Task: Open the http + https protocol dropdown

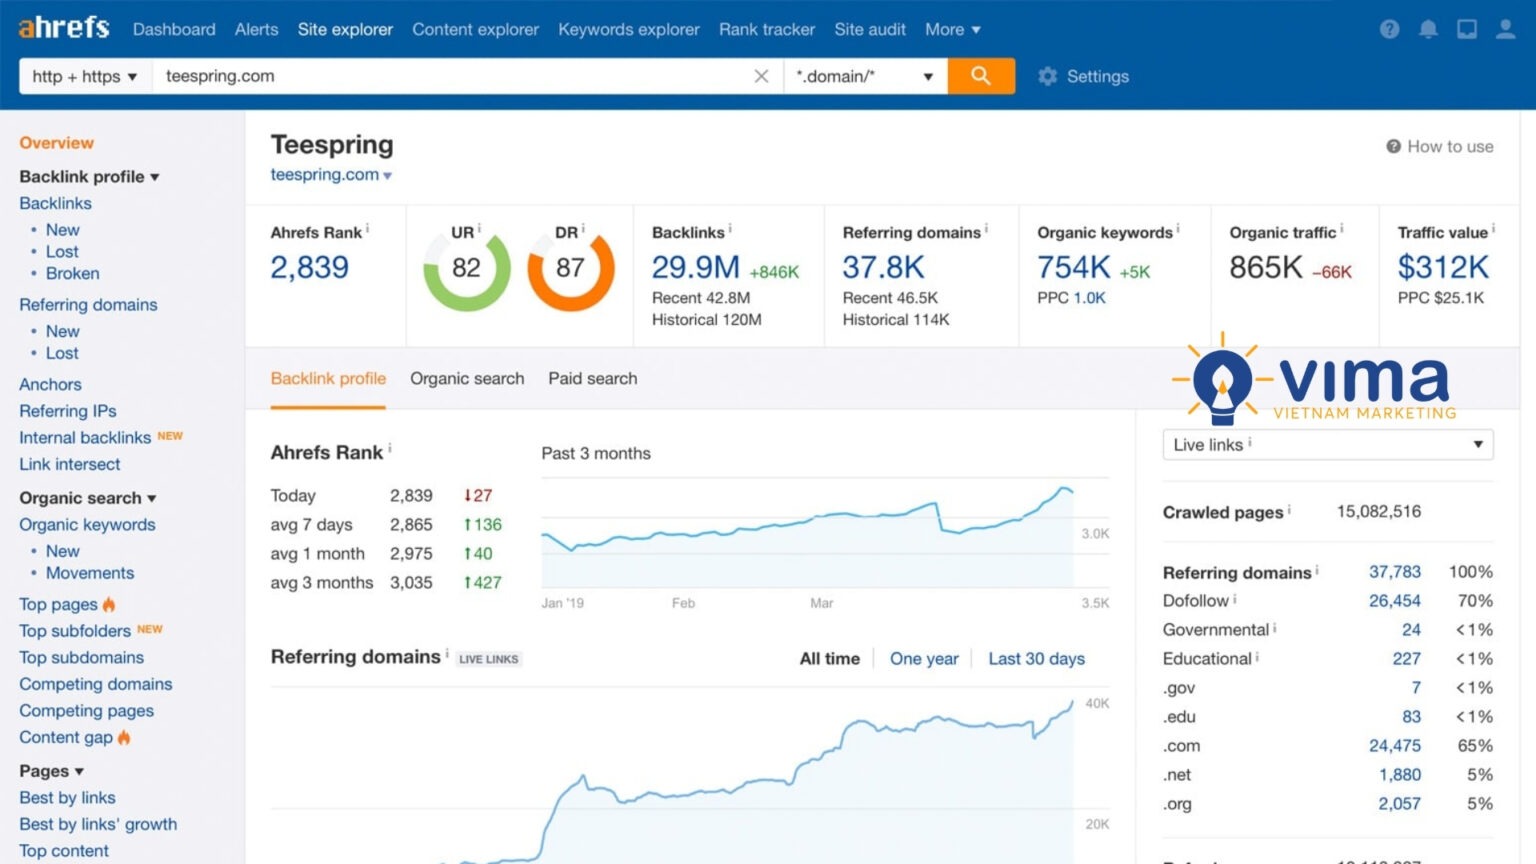Action: point(84,76)
